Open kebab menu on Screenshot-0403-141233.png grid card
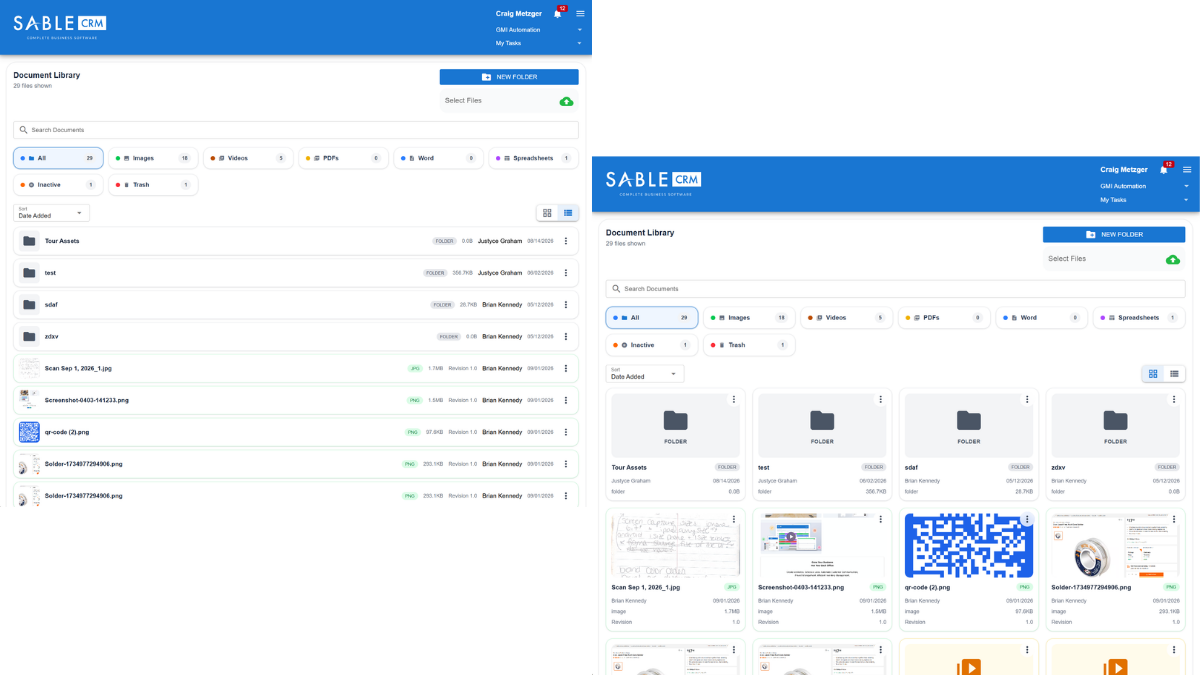The image size is (1200, 675). (x=880, y=520)
